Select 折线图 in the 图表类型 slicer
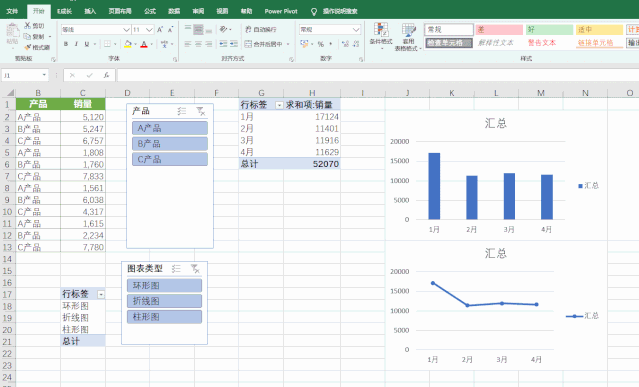This screenshot has width=639, height=387. 164,301
